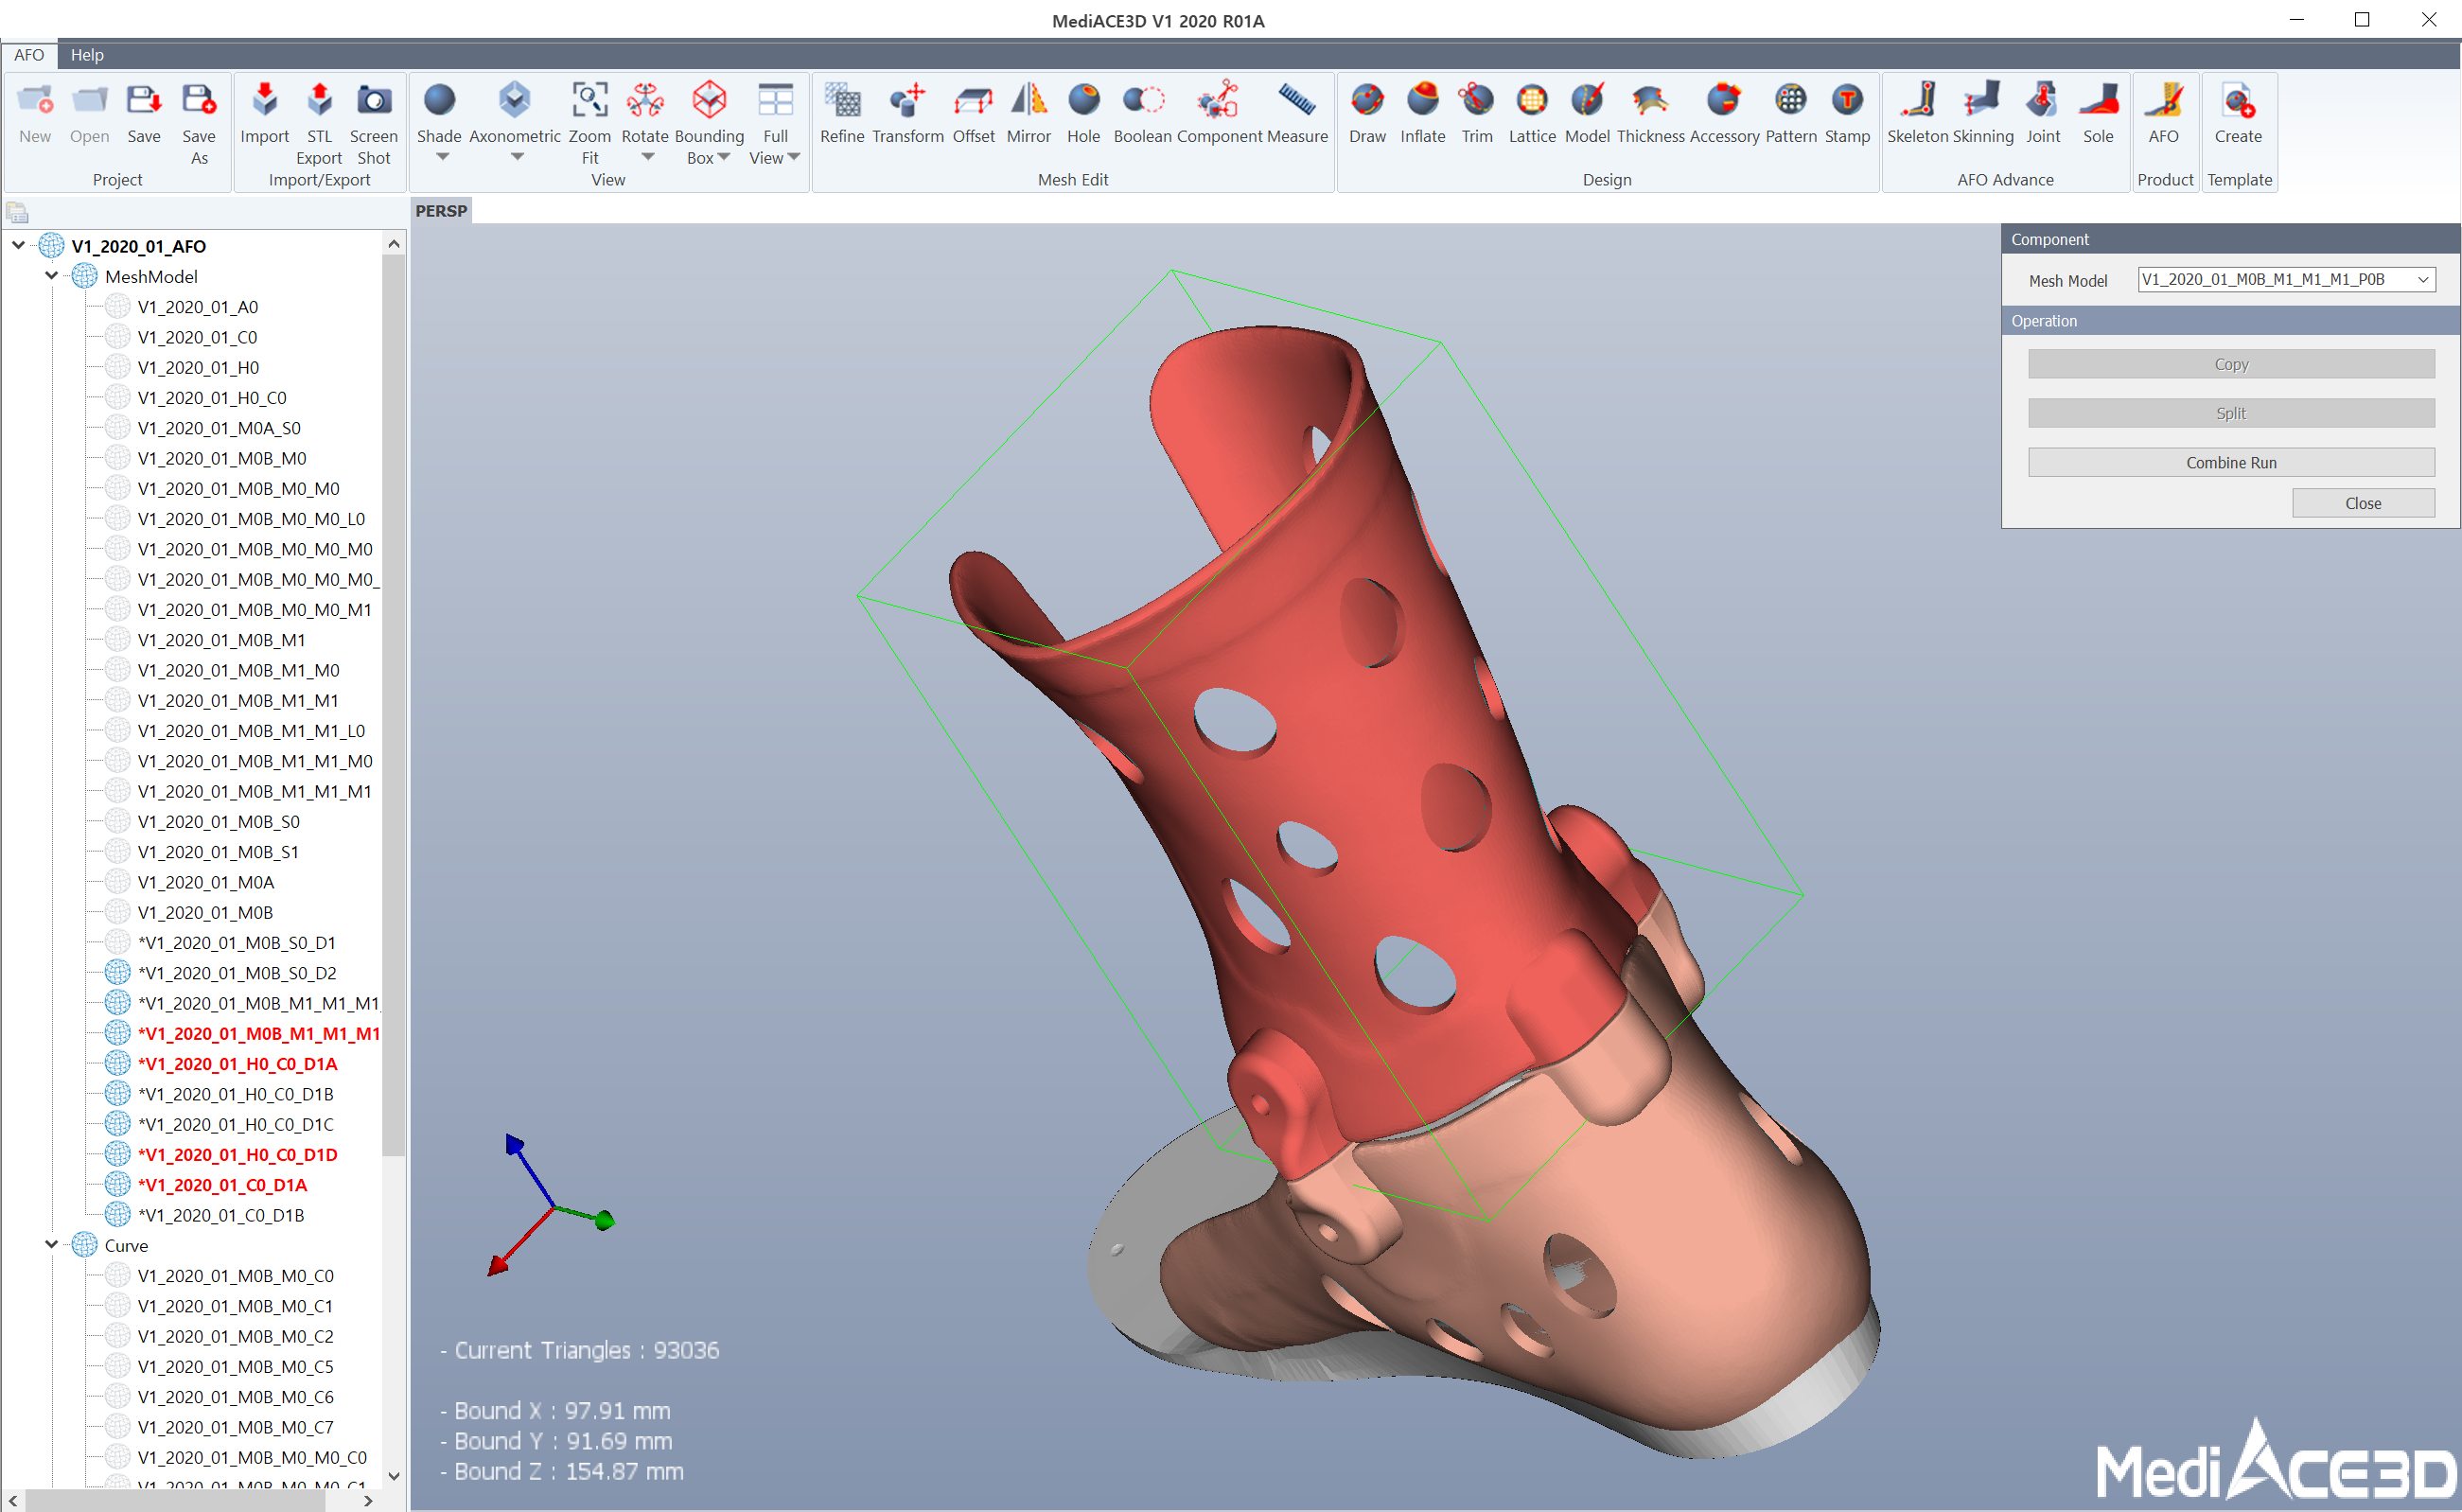This screenshot has height=1512, width=2462.
Task: Select the Trim tool
Action: pyautogui.click(x=1476, y=113)
